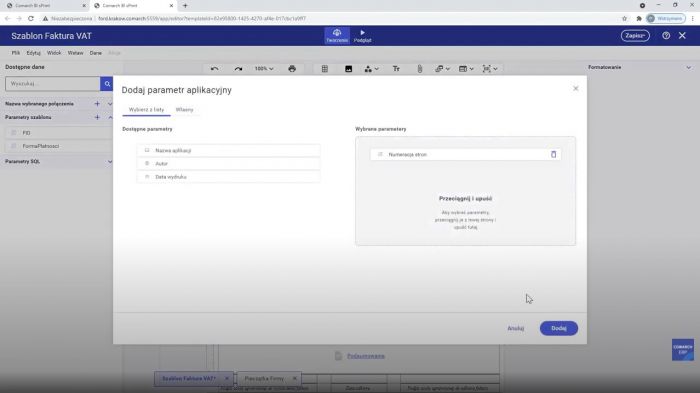Viewport: 700px width, 393px height.
Task: Click the Wyszukaj search field
Action: tap(53, 84)
